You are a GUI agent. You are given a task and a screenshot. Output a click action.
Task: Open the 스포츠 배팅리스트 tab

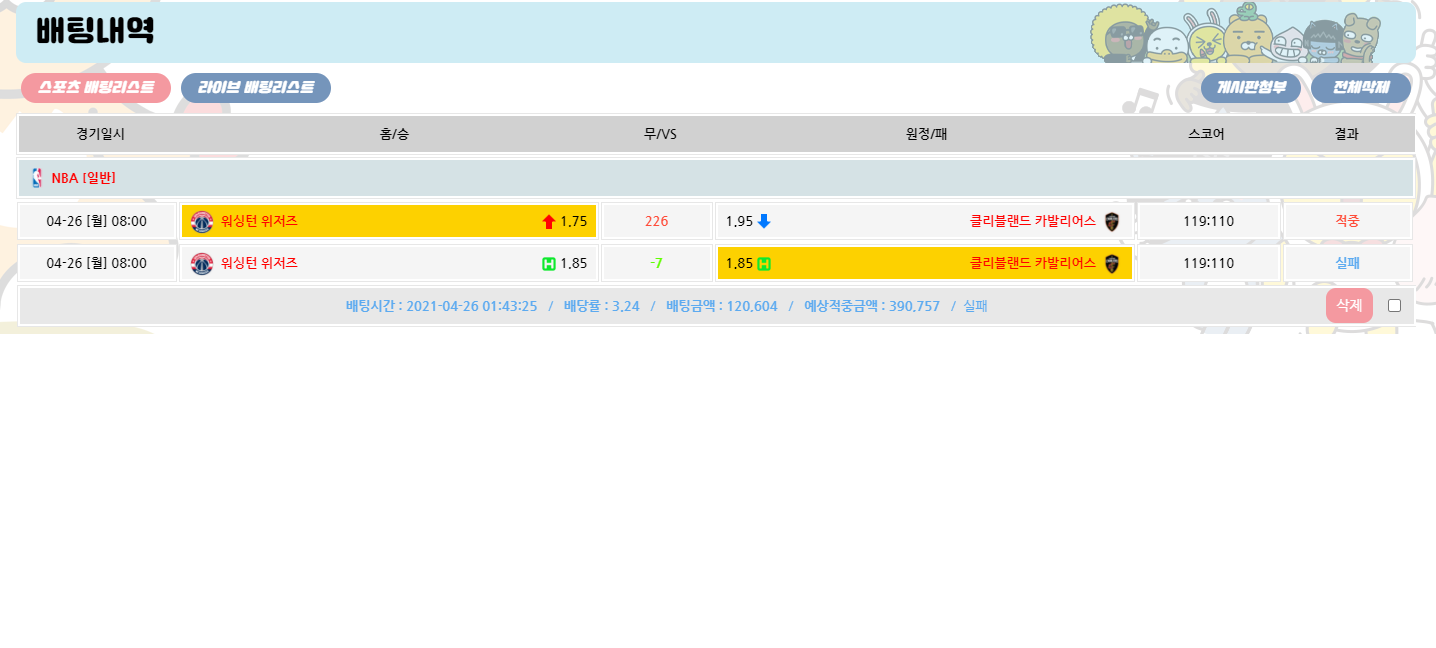(96, 88)
